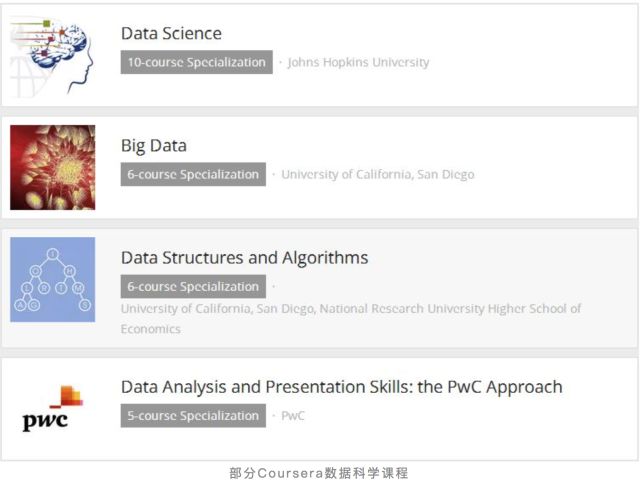
Task: Open Data Structures and Algorithms title
Action: click(x=244, y=257)
